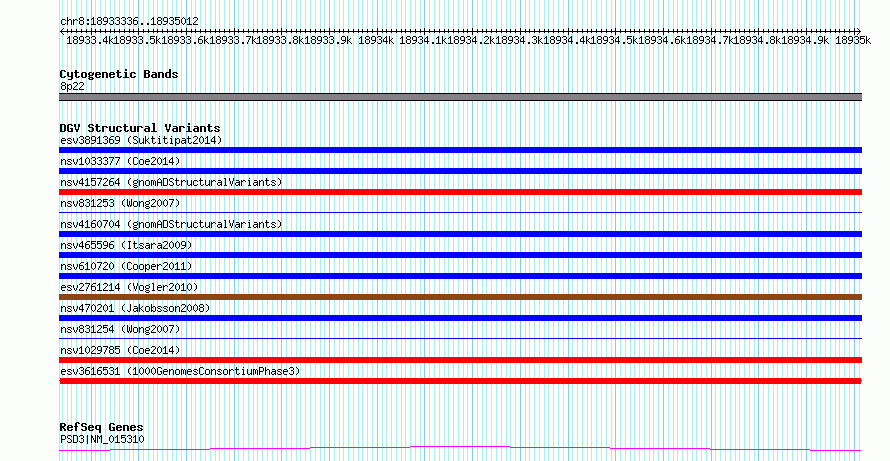Click the first nsv1033377 (Coe2014) label
The width and height of the screenshot is (890, 461).
[x=120, y=161]
